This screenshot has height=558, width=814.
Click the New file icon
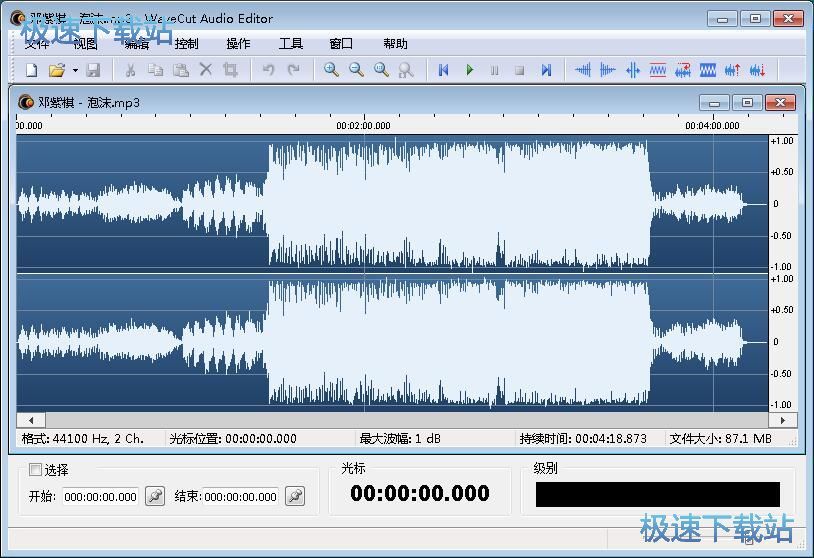31,70
